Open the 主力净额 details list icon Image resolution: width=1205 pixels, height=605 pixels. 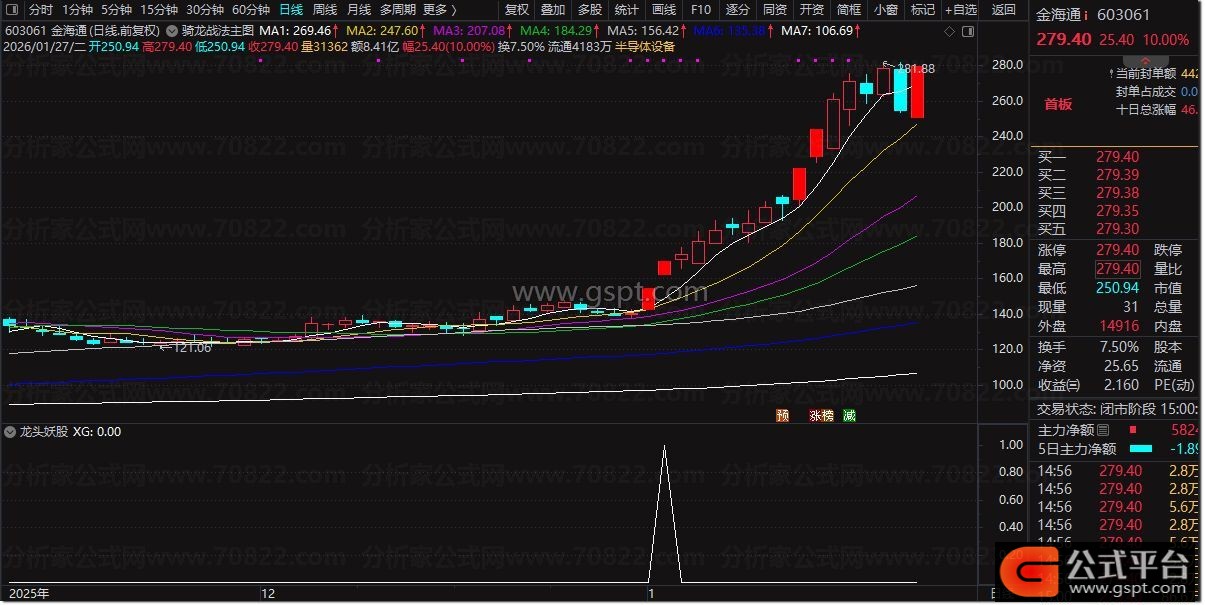[1103, 430]
